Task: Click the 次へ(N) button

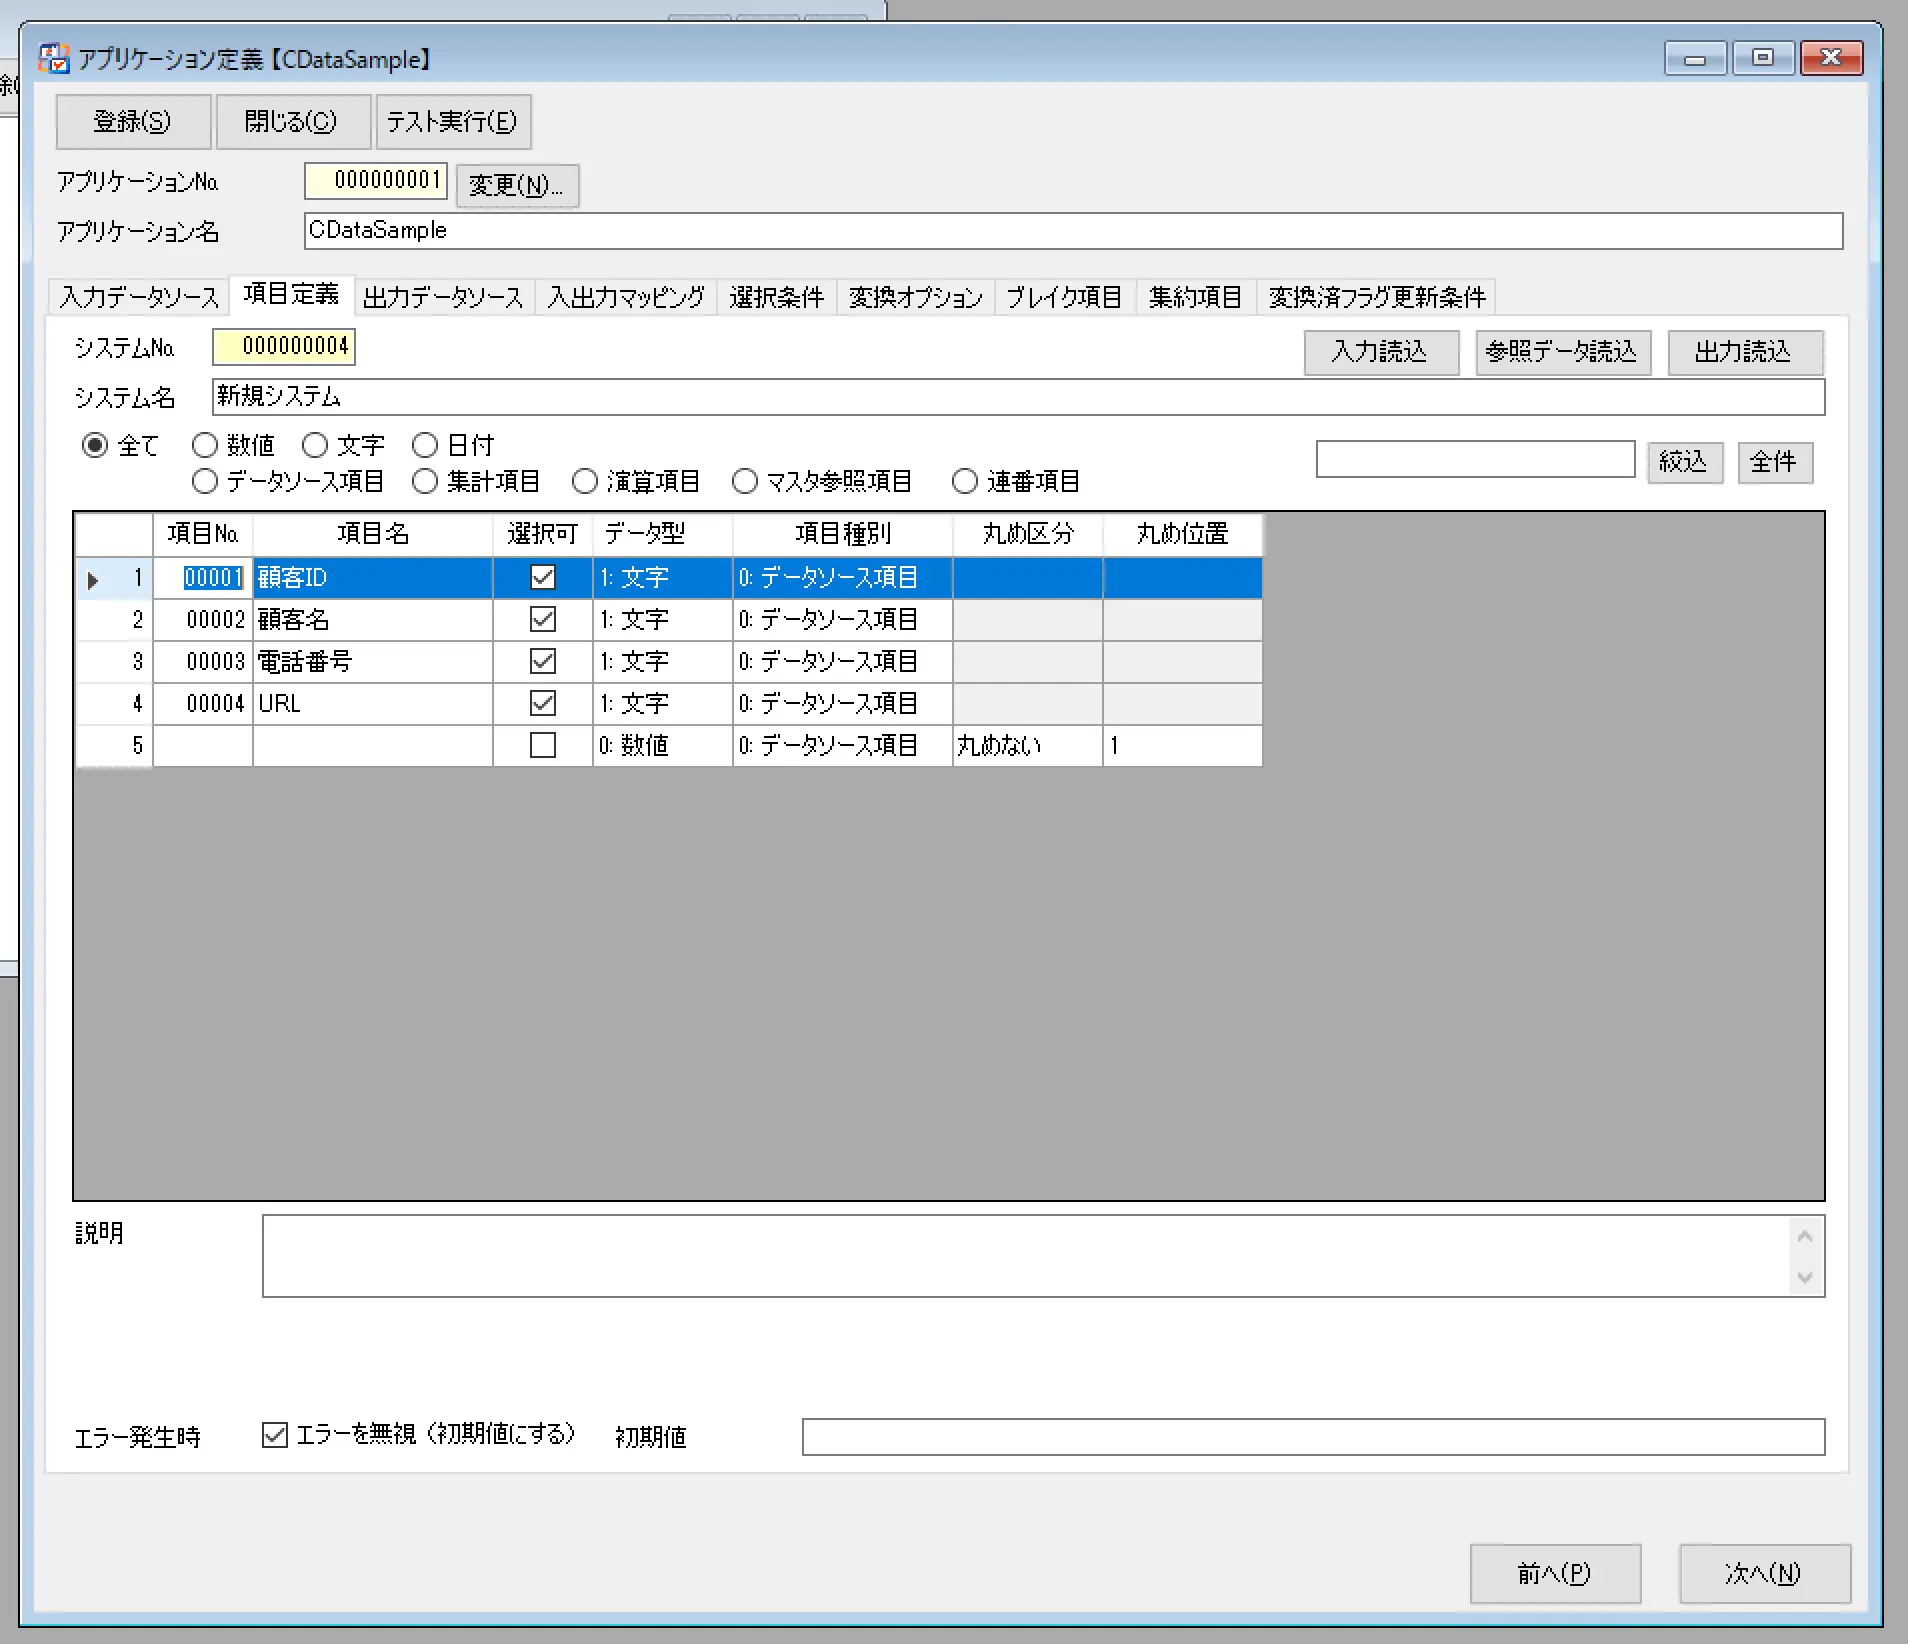Action: (1765, 1574)
